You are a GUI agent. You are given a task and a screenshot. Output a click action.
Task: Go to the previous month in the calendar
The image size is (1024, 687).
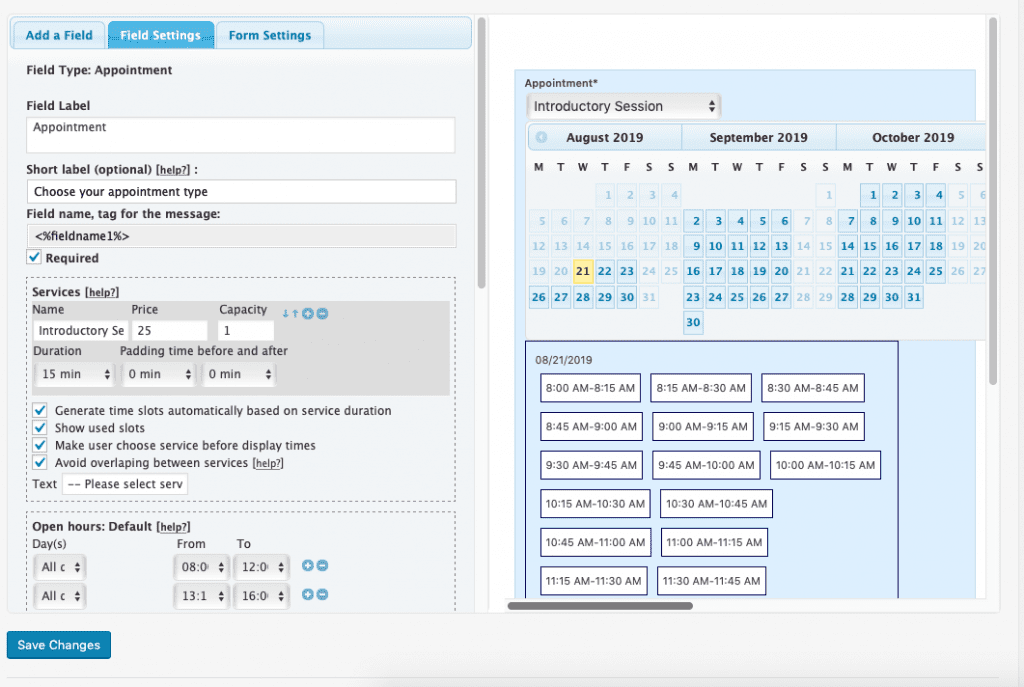pyautogui.click(x=539, y=137)
